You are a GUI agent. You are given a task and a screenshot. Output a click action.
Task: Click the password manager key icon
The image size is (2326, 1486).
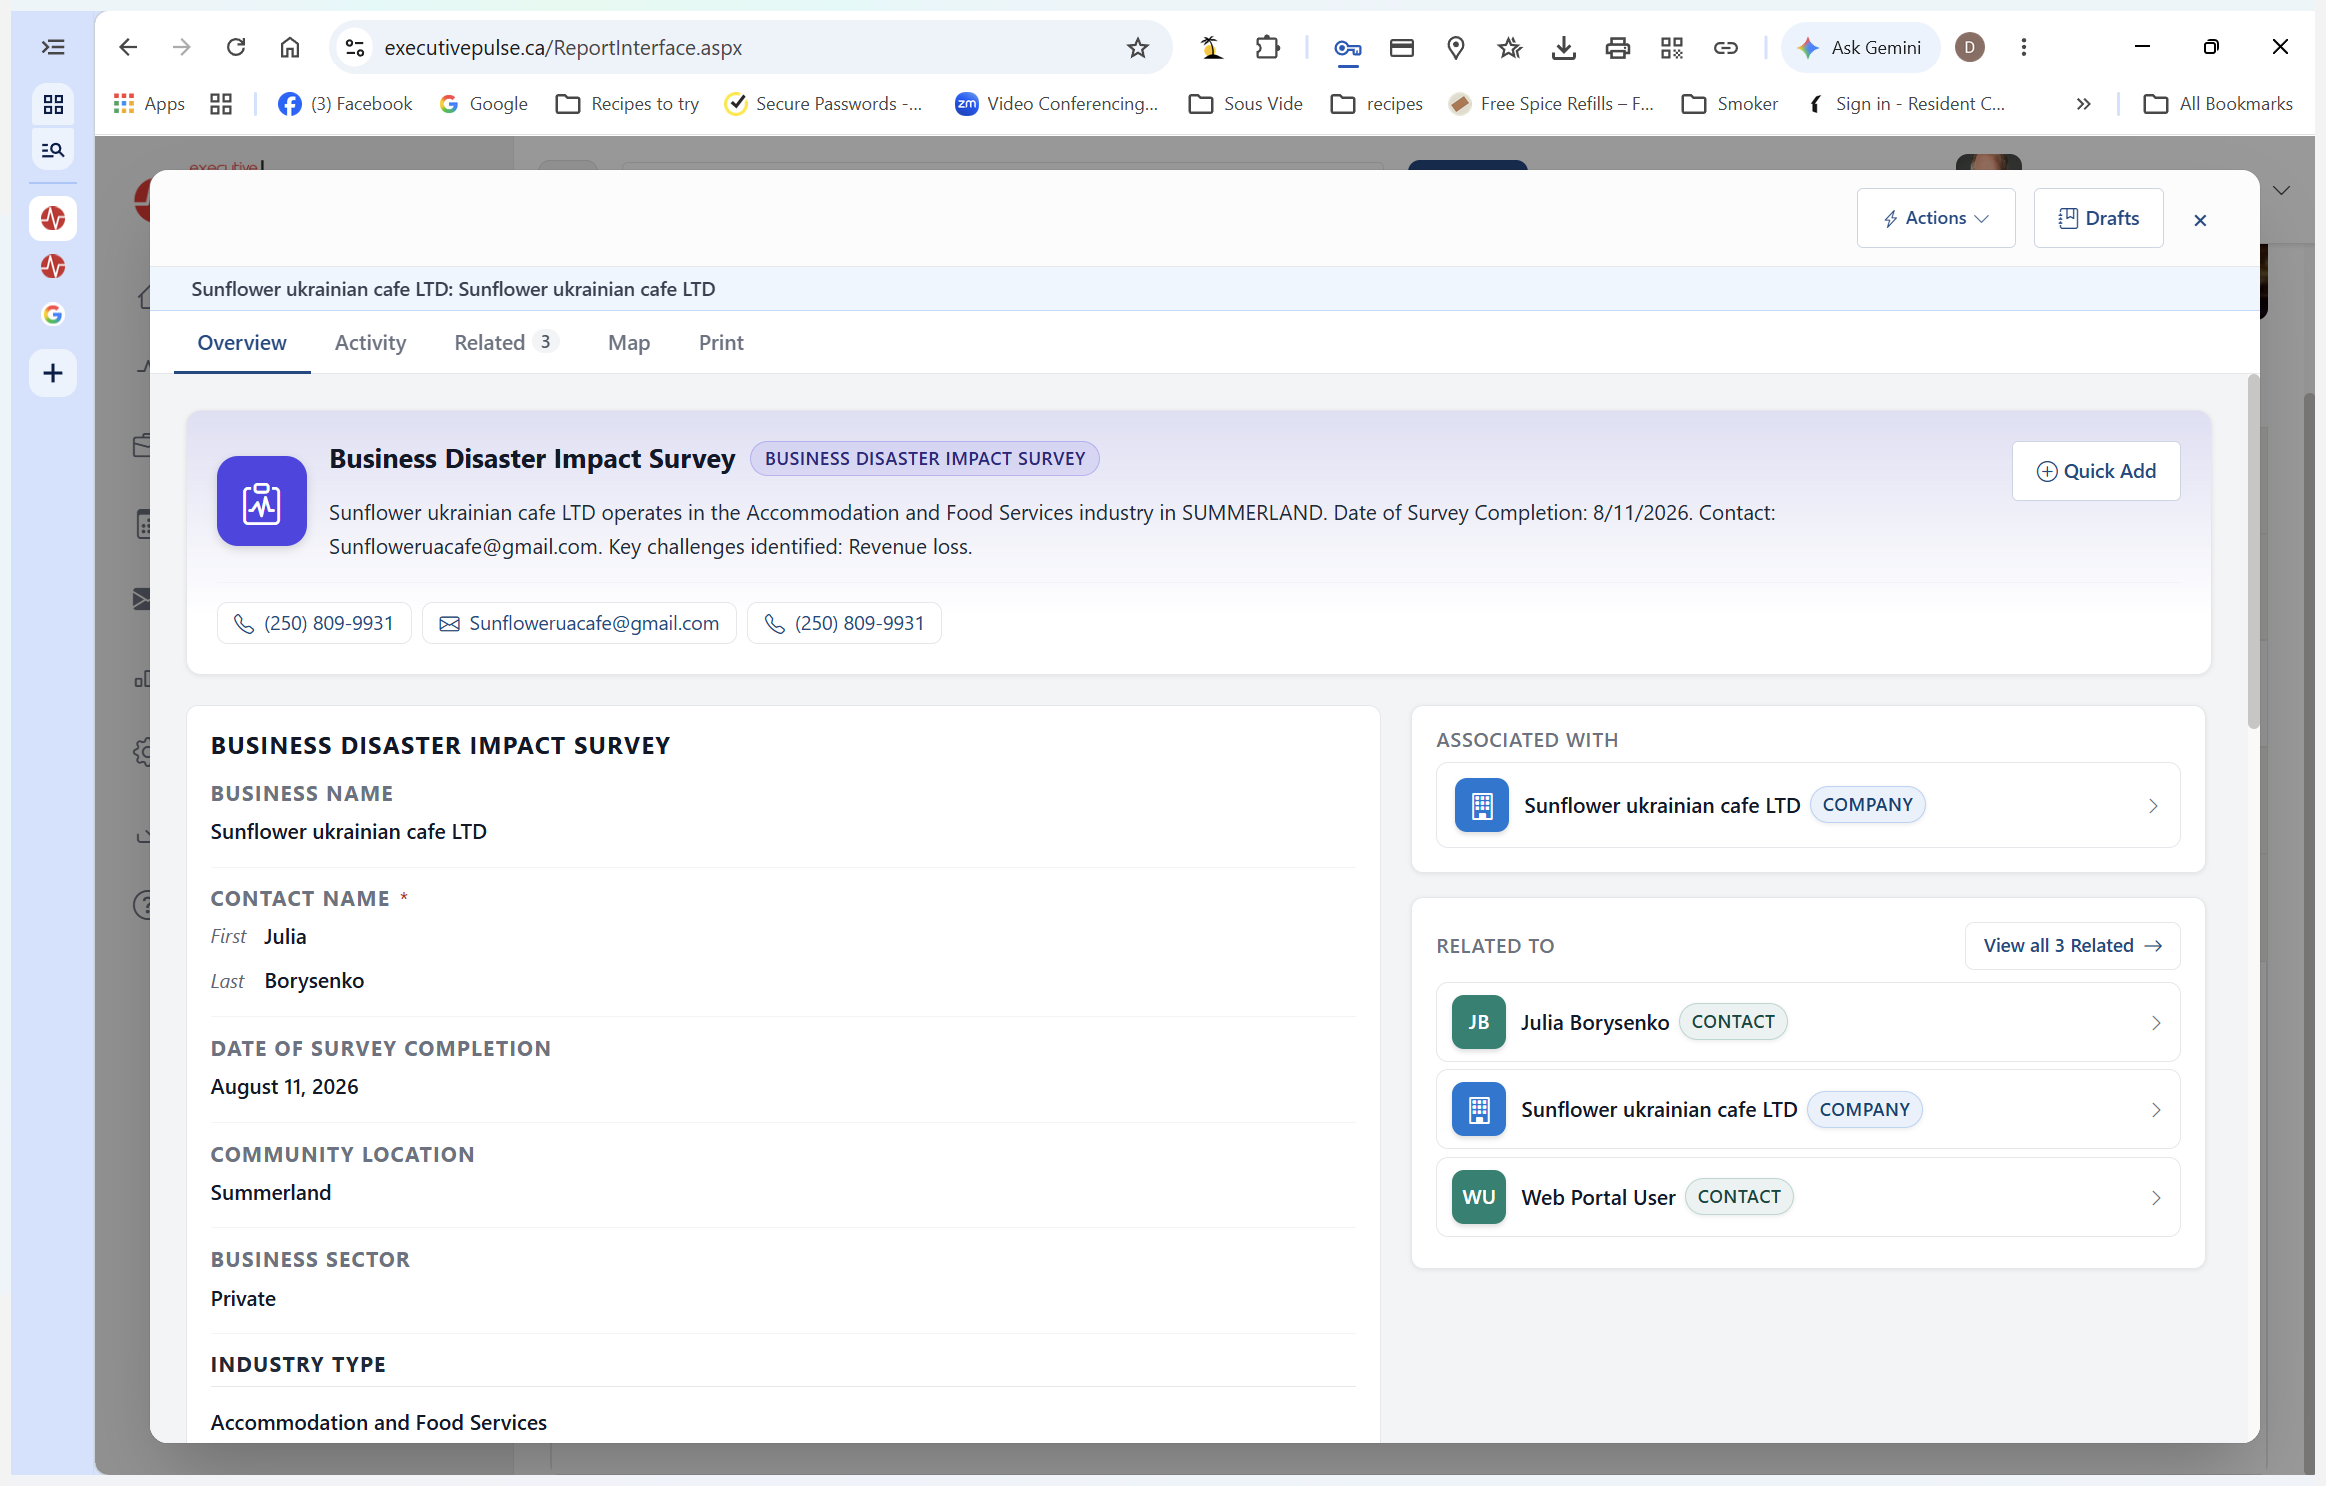[x=1347, y=47]
